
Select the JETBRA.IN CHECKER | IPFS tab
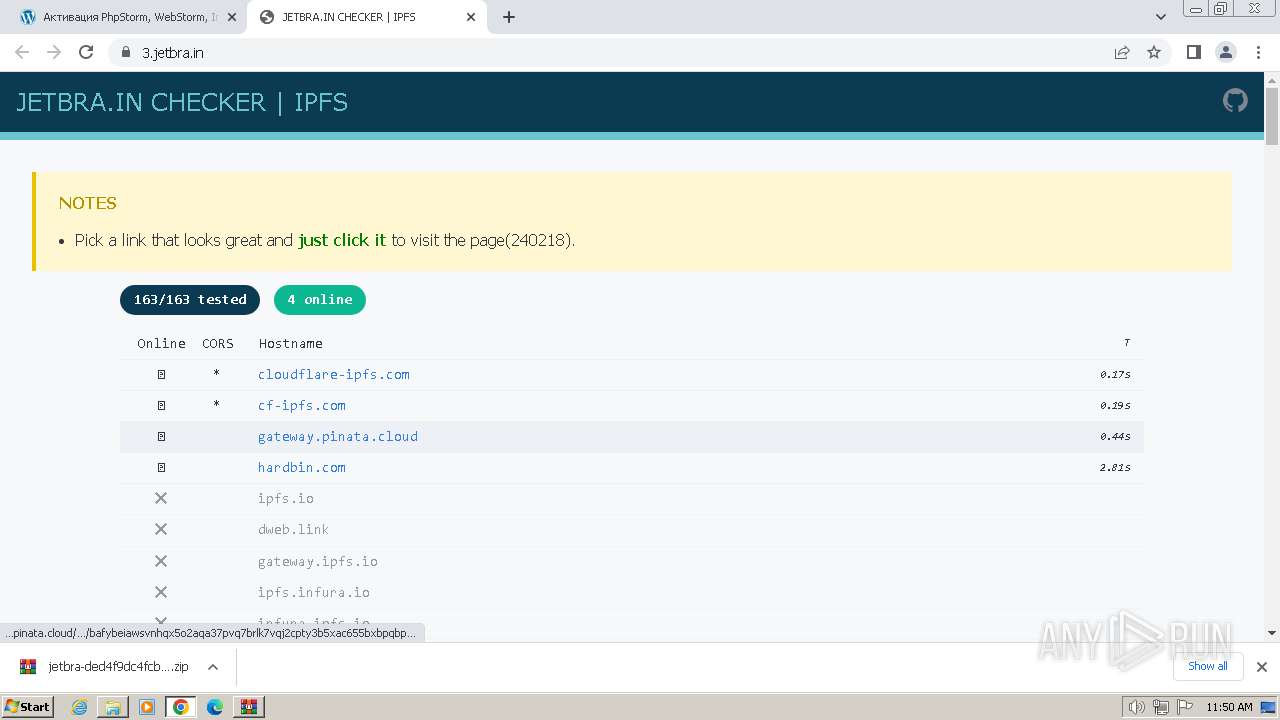[365, 17]
